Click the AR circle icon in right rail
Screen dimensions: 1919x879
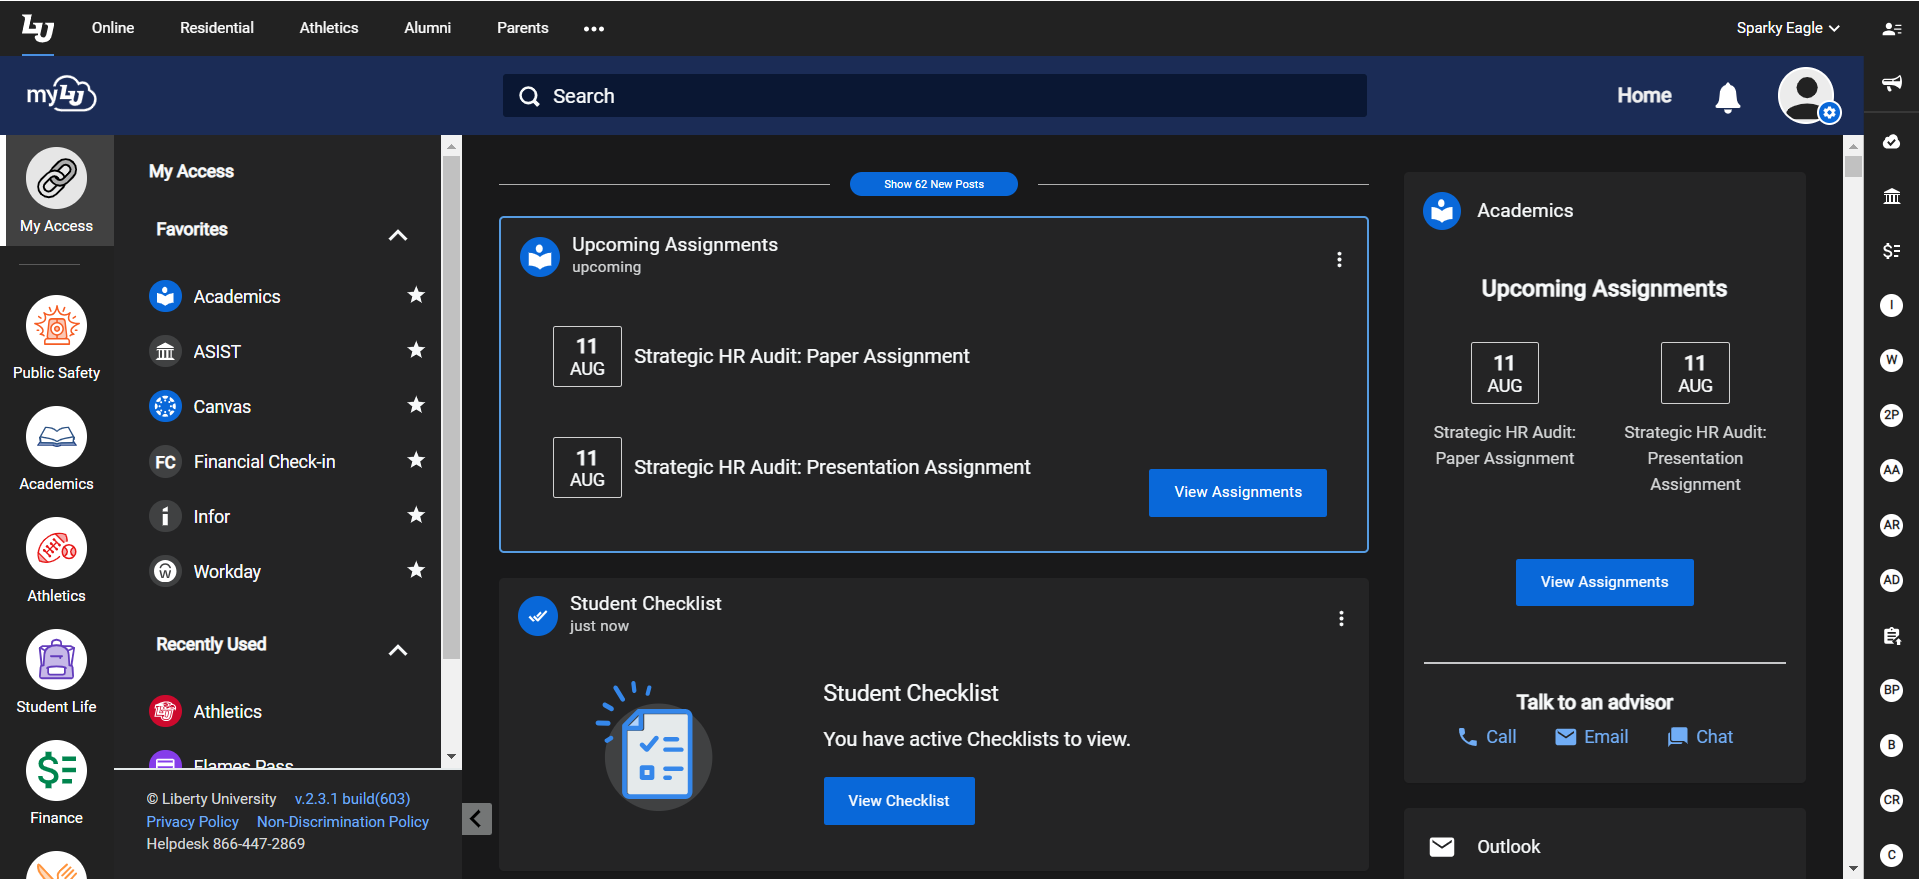[x=1891, y=525]
